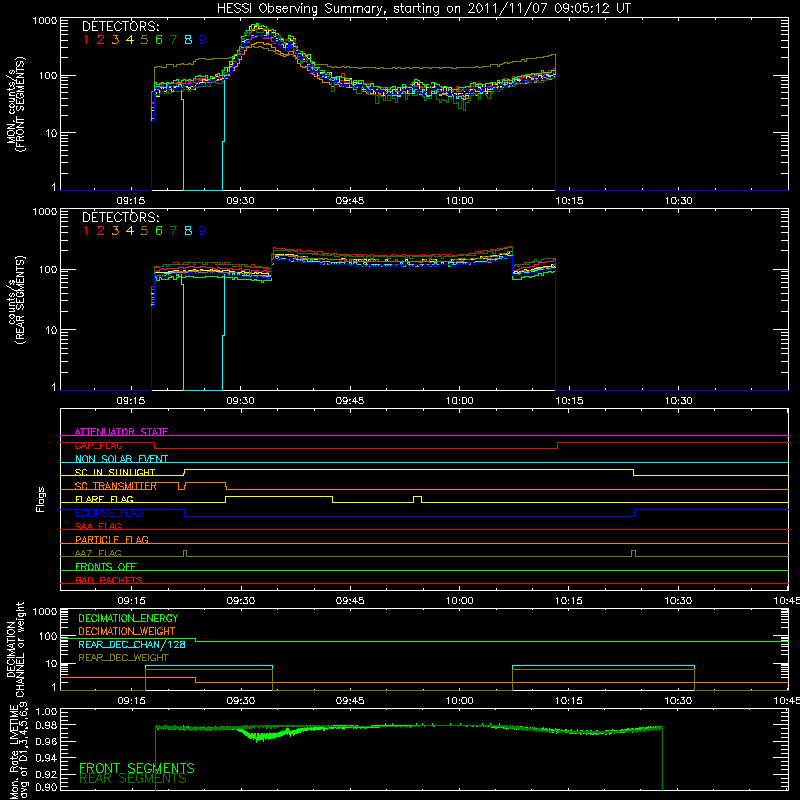
Task: Click 09:45 tick label under rear segments plot
Action: click(x=350, y=401)
